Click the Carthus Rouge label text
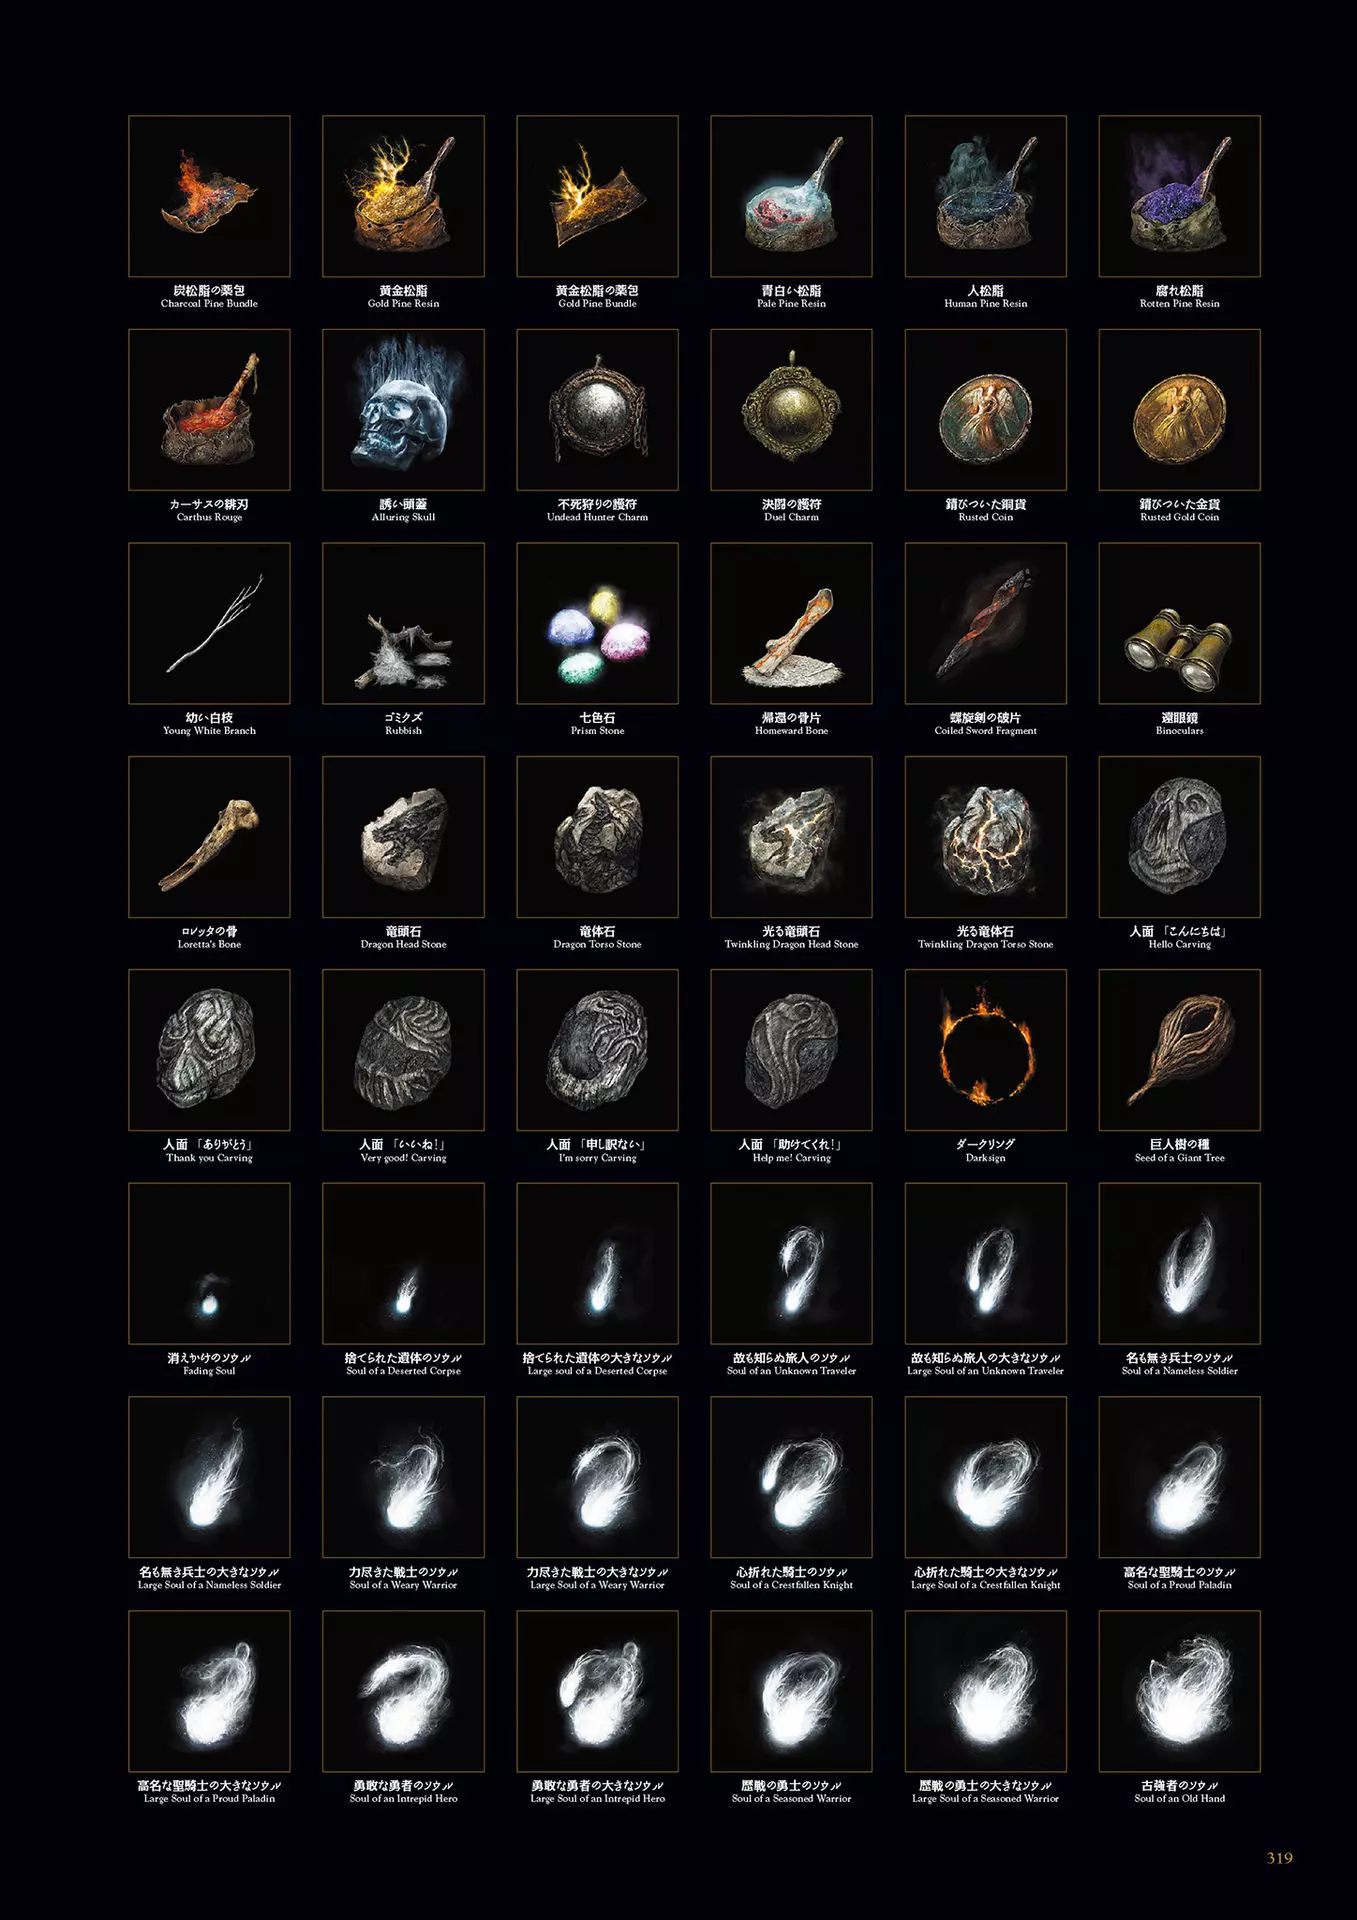This screenshot has width=1357, height=1920. click(209, 517)
